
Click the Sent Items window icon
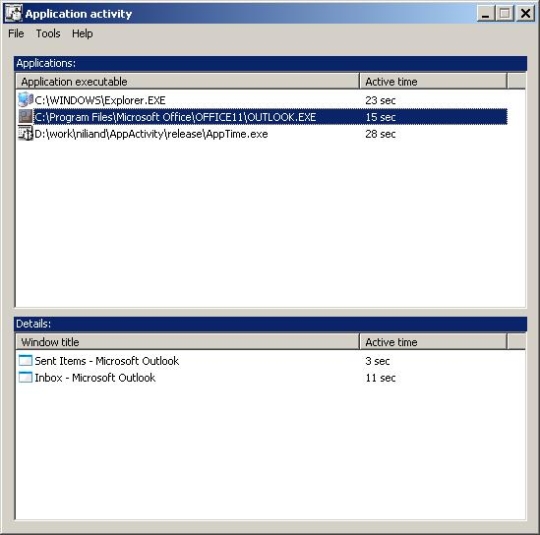(x=25, y=361)
